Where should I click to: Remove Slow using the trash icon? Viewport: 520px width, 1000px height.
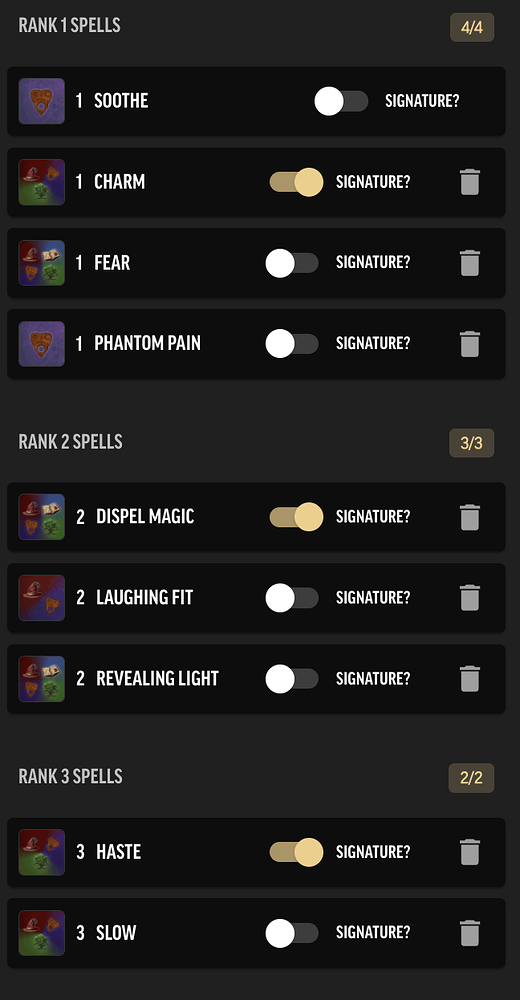point(470,933)
